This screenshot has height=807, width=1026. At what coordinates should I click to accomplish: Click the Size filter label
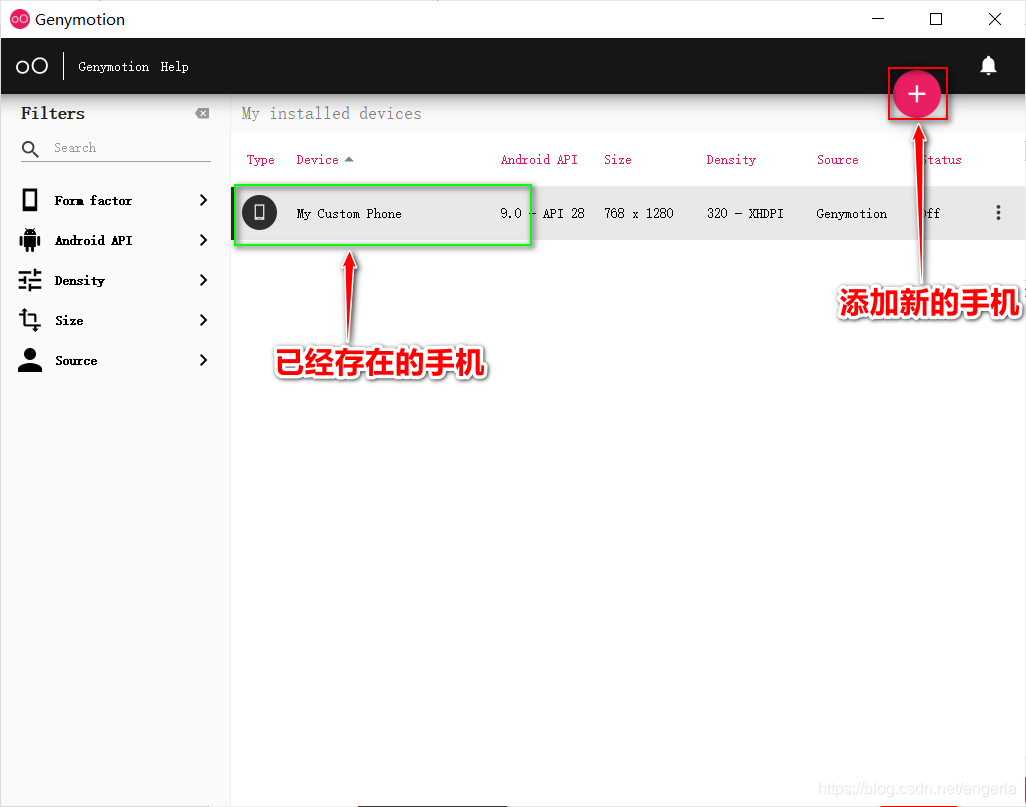point(69,321)
